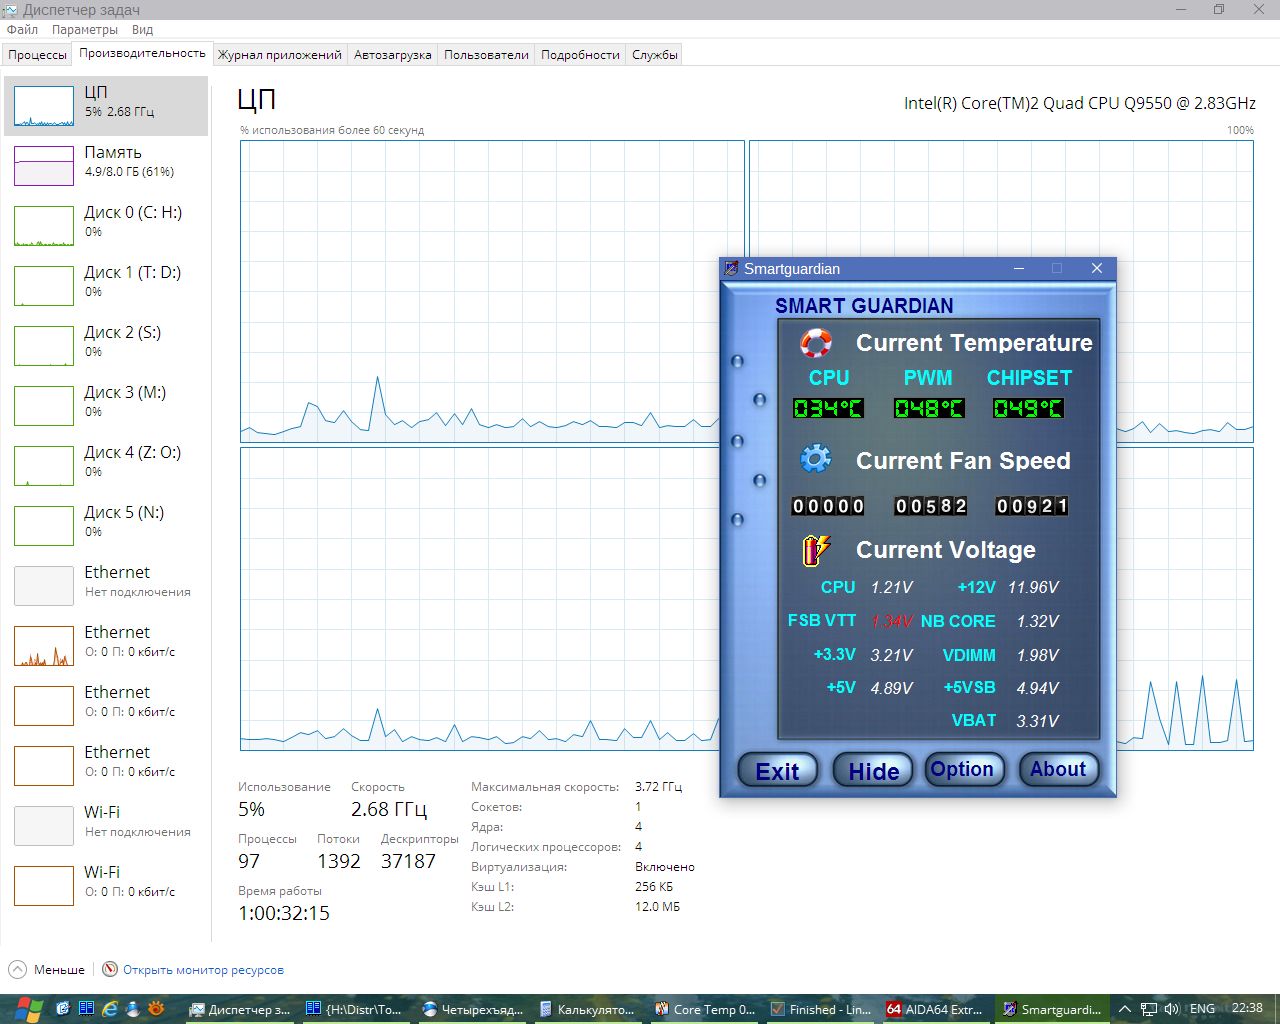The image size is (1280, 1024).
Task: Switch to the Smartguardian taskbar button
Action: tap(1053, 1009)
